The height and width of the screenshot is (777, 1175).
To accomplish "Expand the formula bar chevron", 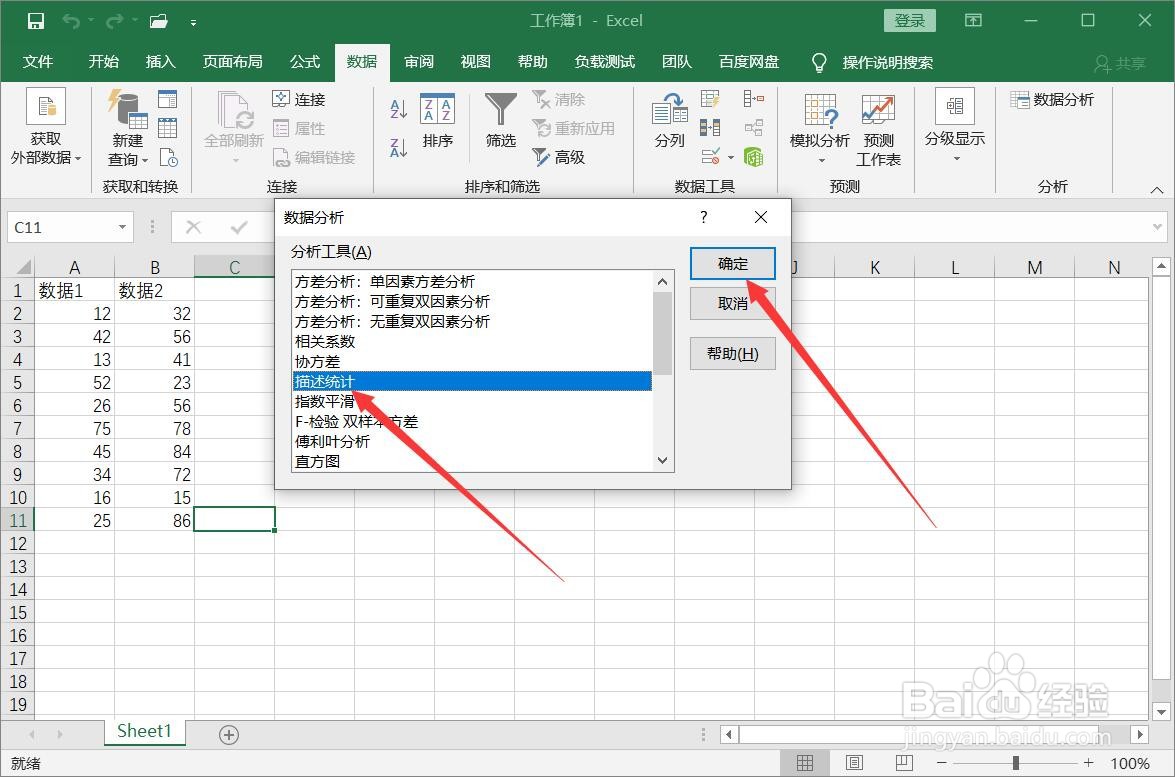I will (1158, 227).
